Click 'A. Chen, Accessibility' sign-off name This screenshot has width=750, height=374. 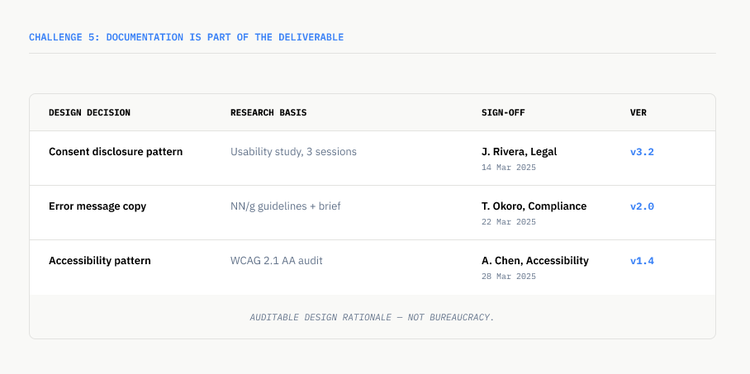pos(535,261)
